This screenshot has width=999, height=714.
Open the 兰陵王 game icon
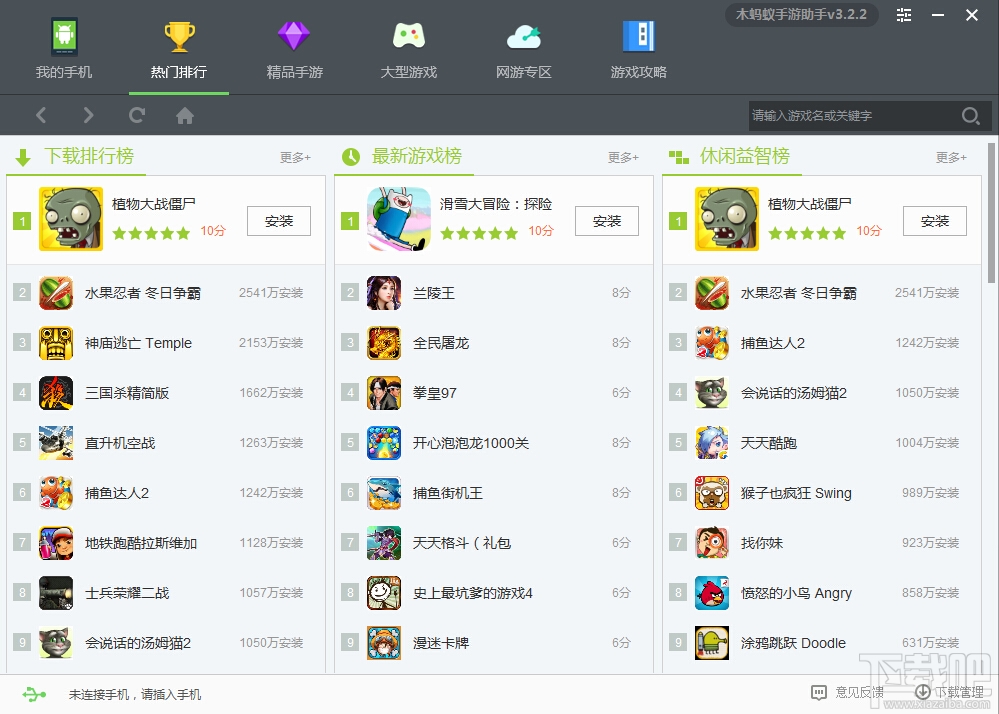(384, 293)
